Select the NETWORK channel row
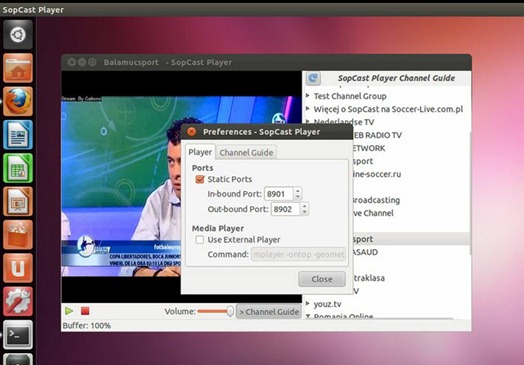 point(411,148)
